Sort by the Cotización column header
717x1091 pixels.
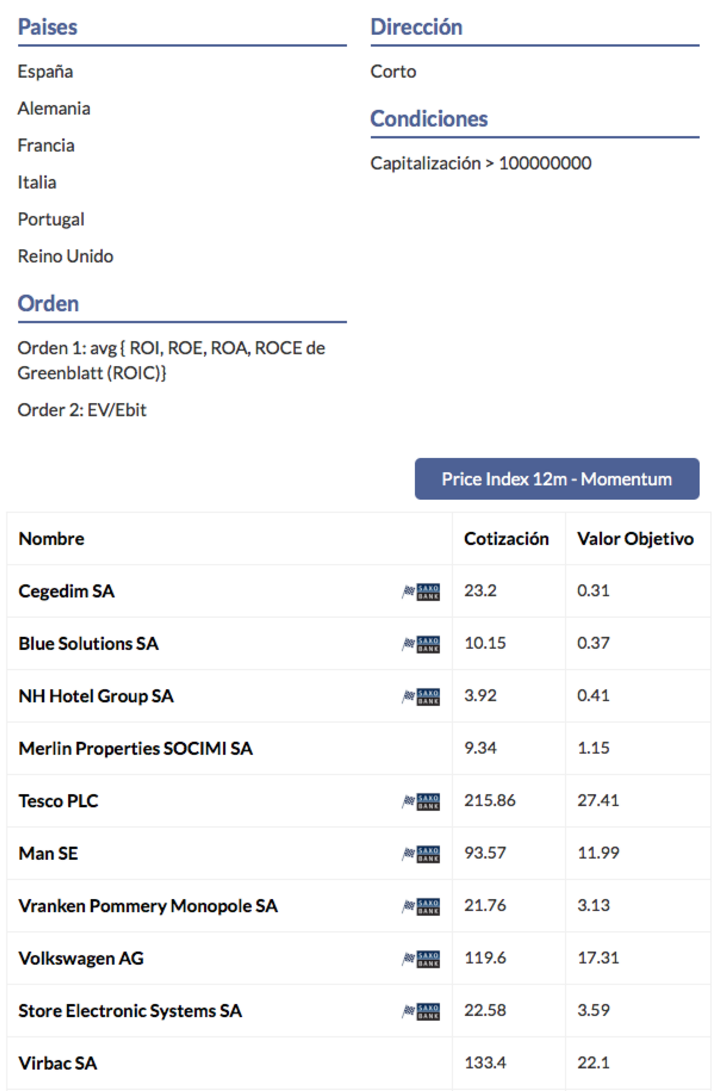coord(506,539)
